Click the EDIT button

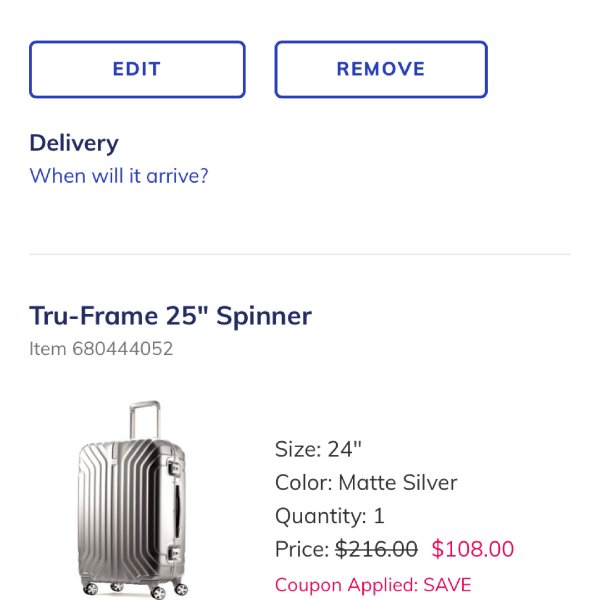tap(137, 69)
